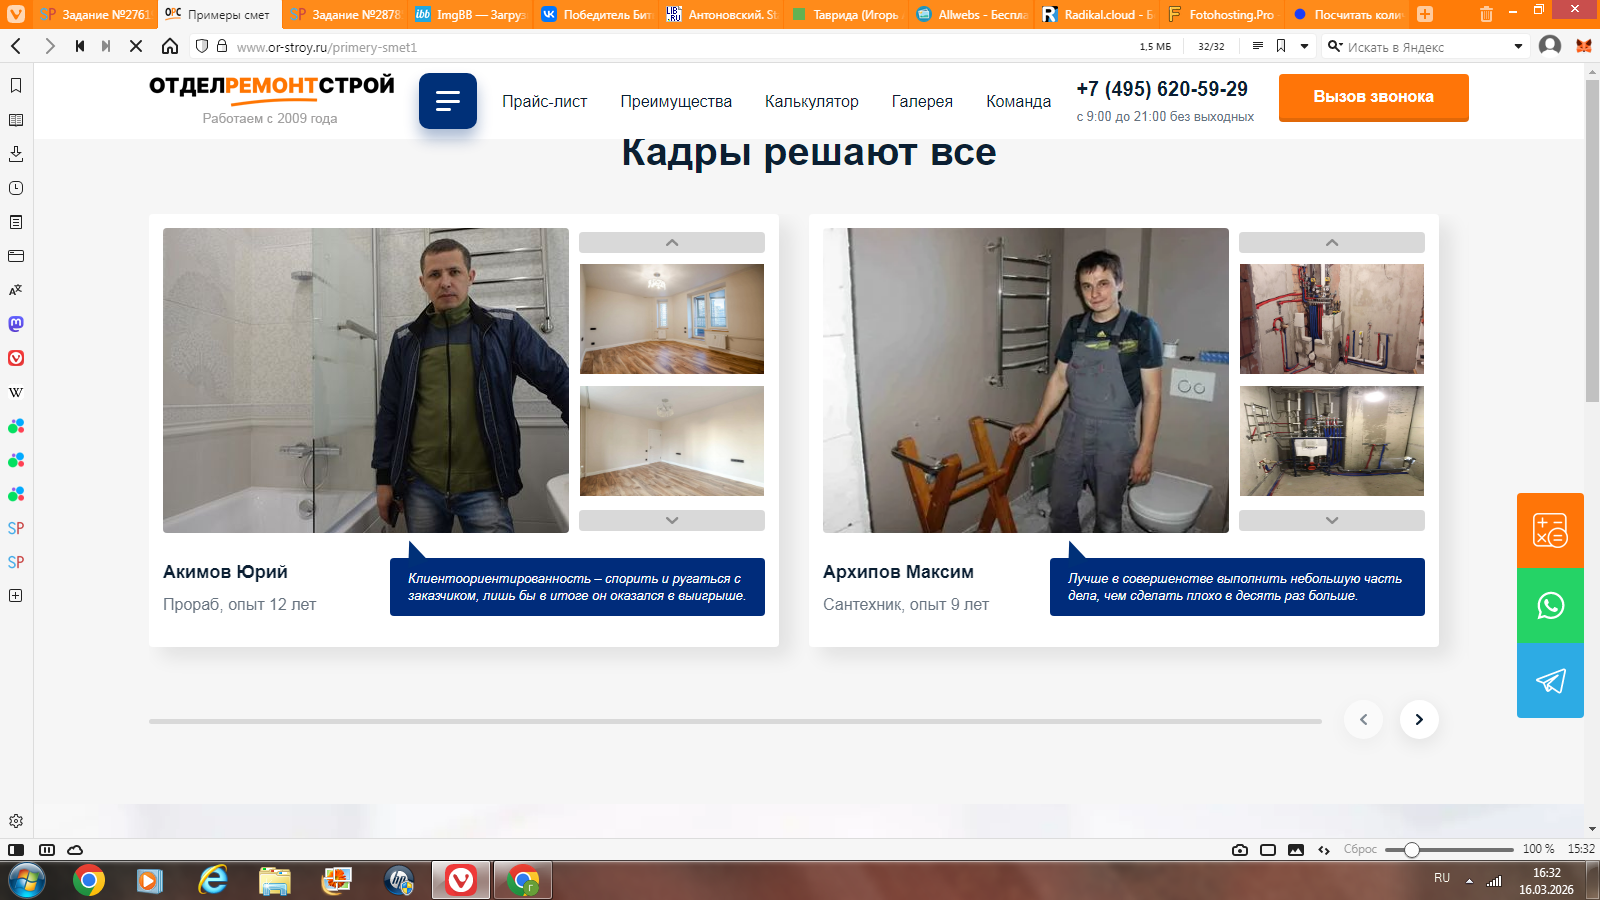Click the browser home button
The height and width of the screenshot is (900, 1600).
pos(170,46)
